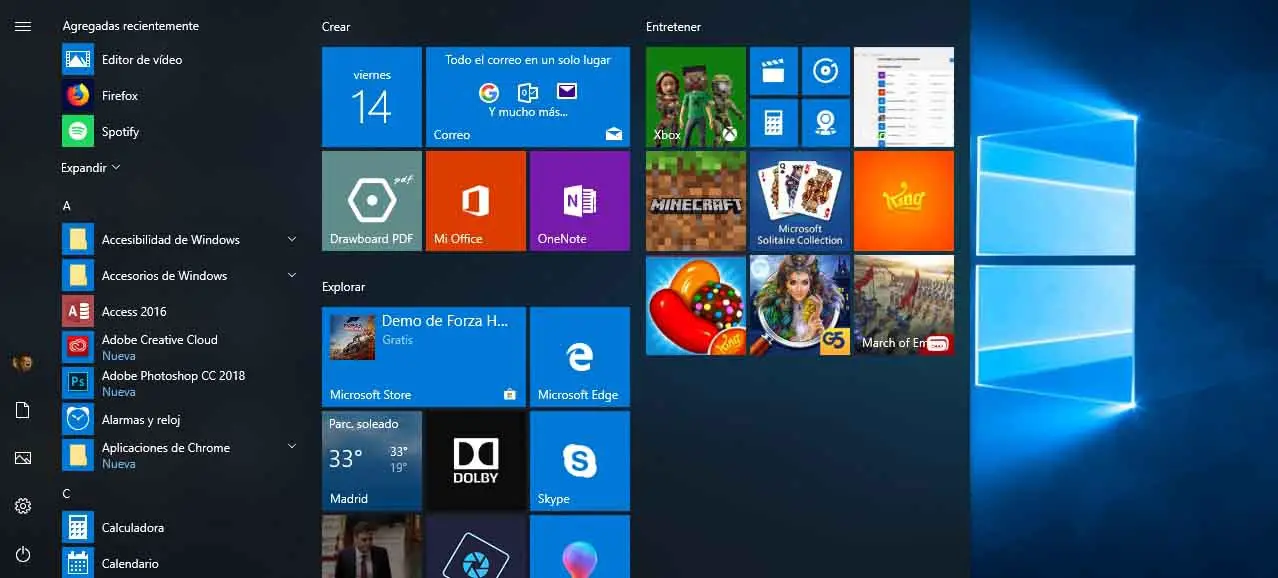Open Firefox from the app list
1278x578 pixels.
pyautogui.click(x=180, y=96)
